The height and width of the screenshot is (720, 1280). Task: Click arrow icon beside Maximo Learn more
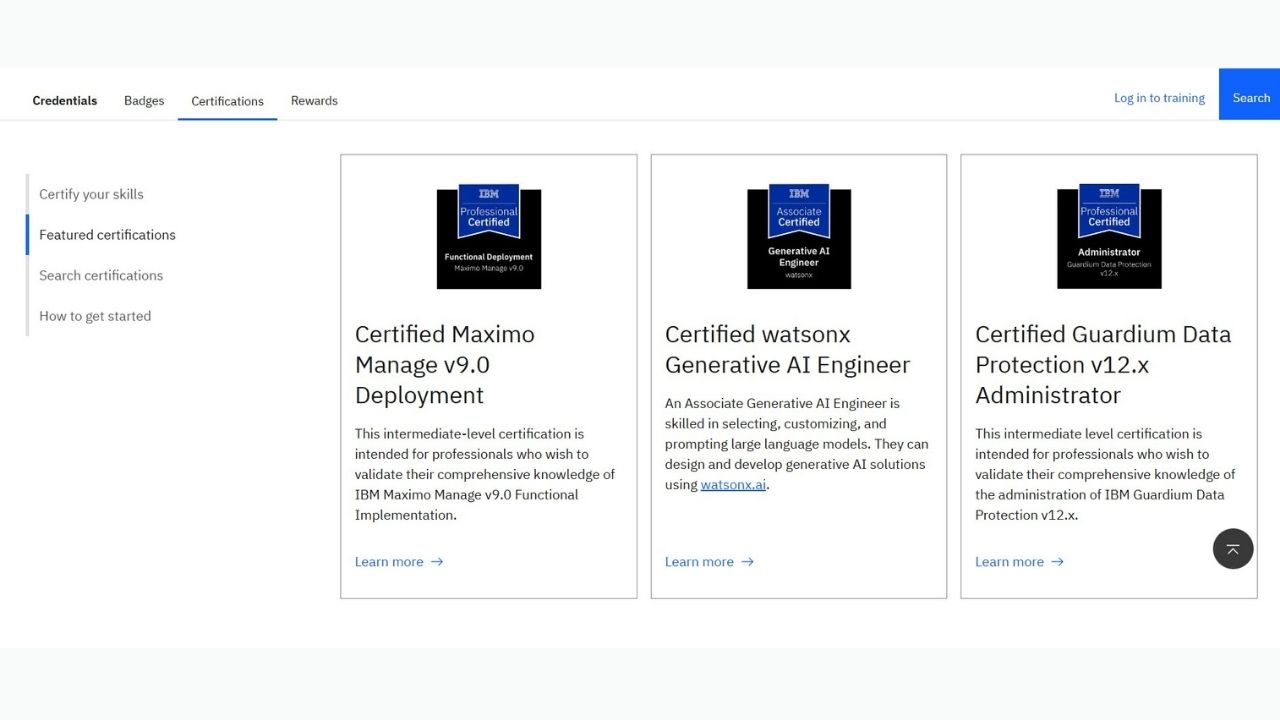tap(437, 562)
